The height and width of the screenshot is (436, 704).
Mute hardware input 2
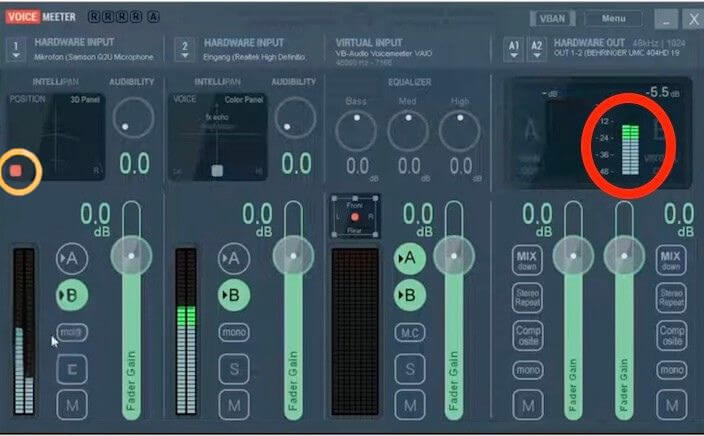pos(234,405)
